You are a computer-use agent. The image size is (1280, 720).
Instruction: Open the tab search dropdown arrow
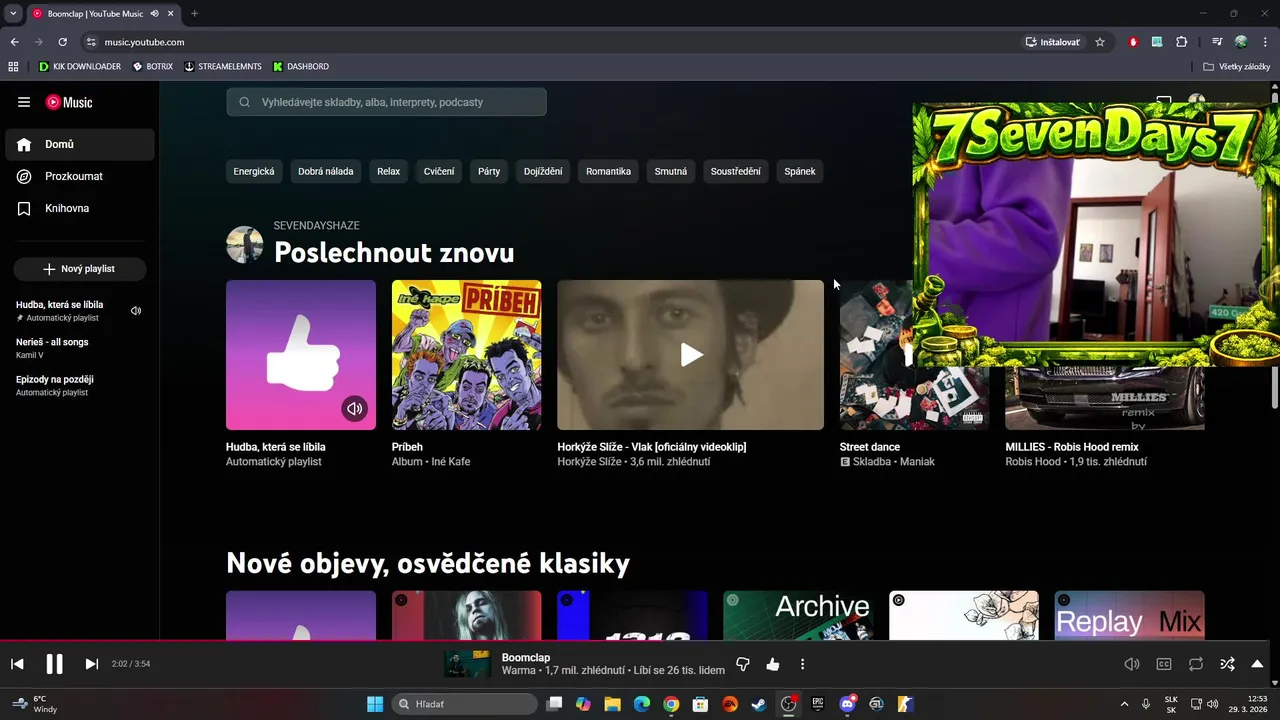click(13, 13)
